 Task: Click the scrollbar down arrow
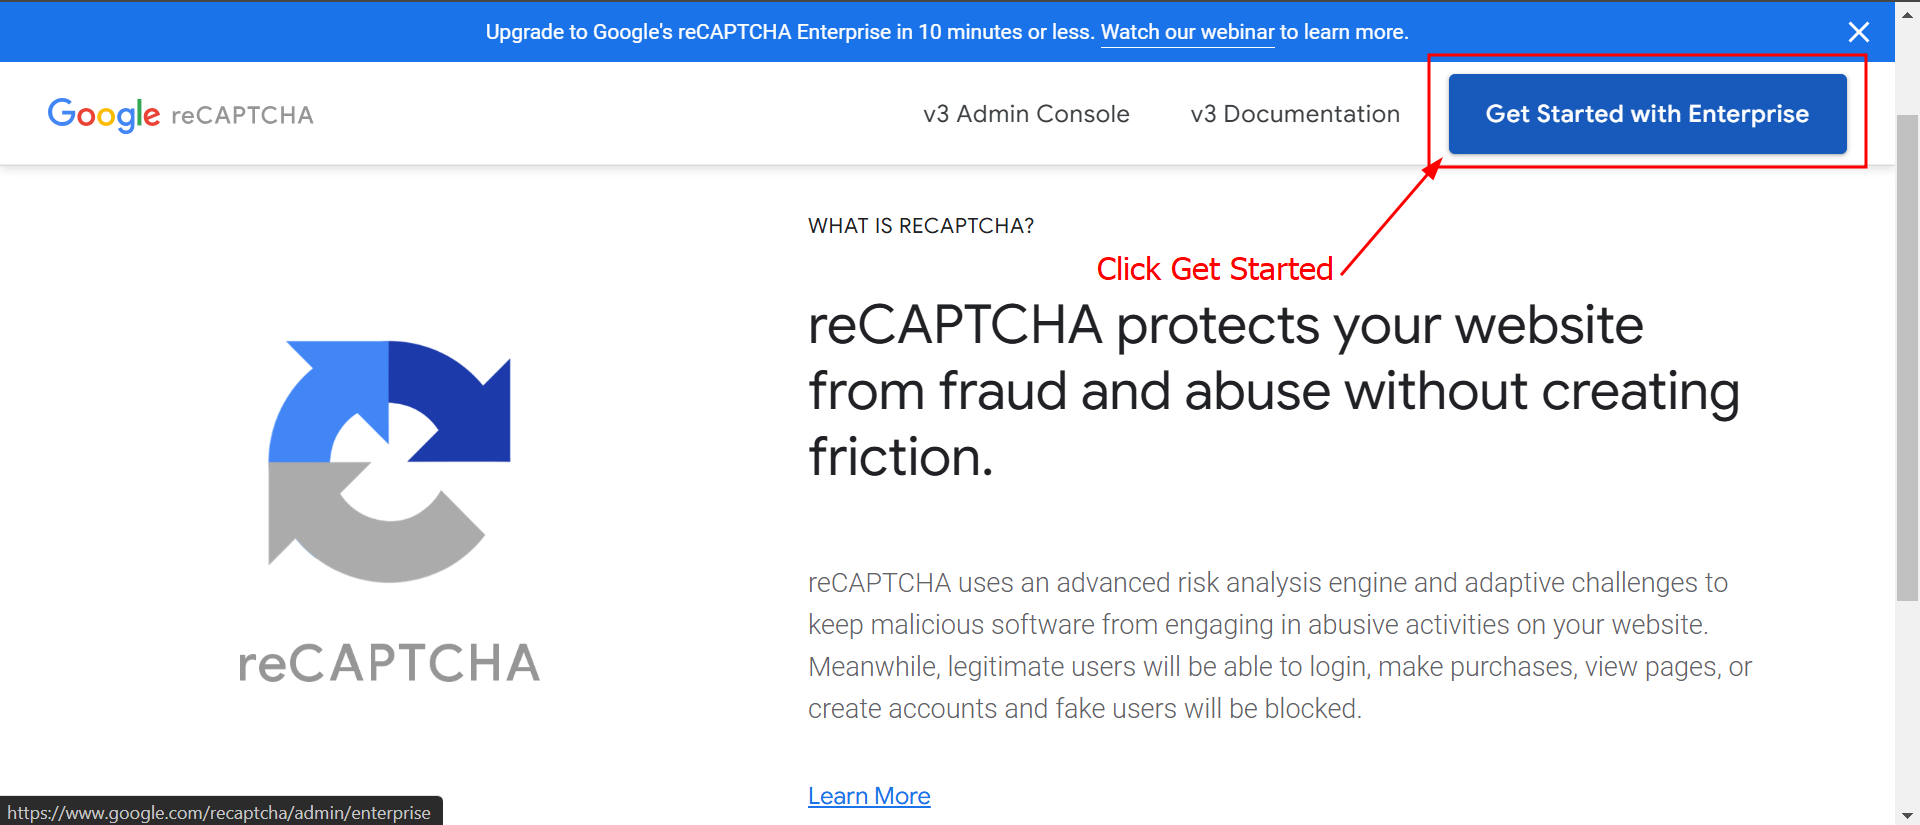tap(1907, 816)
